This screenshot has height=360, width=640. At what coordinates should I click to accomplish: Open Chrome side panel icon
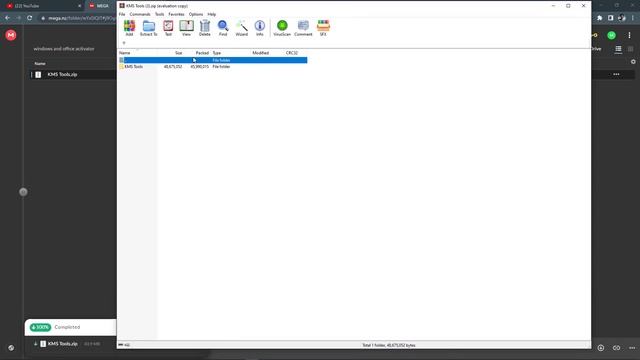click(x=611, y=18)
